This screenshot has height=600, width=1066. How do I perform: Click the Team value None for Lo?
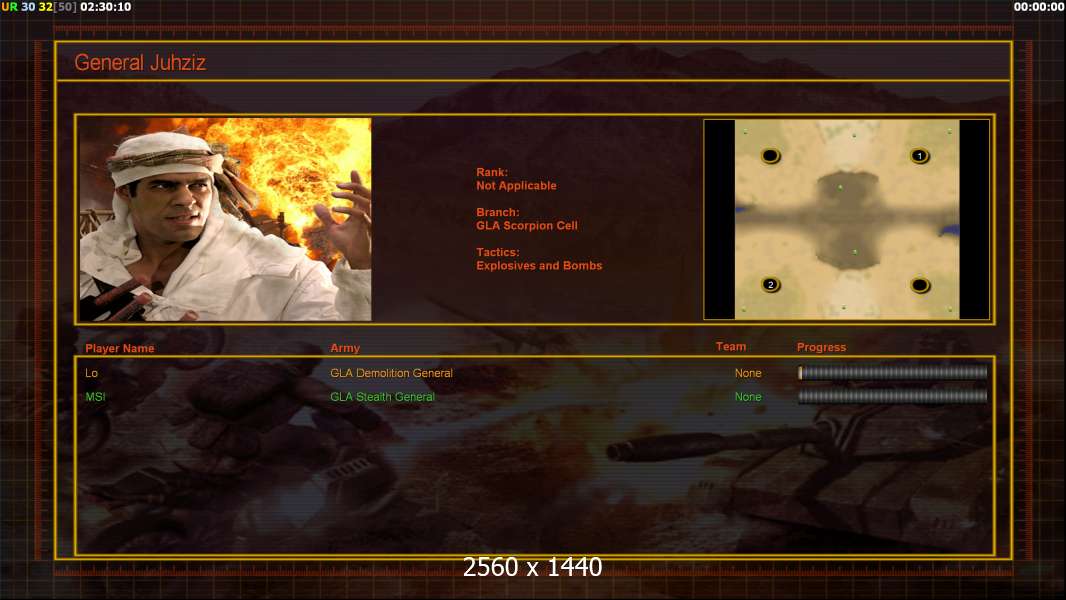click(x=748, y=373)
